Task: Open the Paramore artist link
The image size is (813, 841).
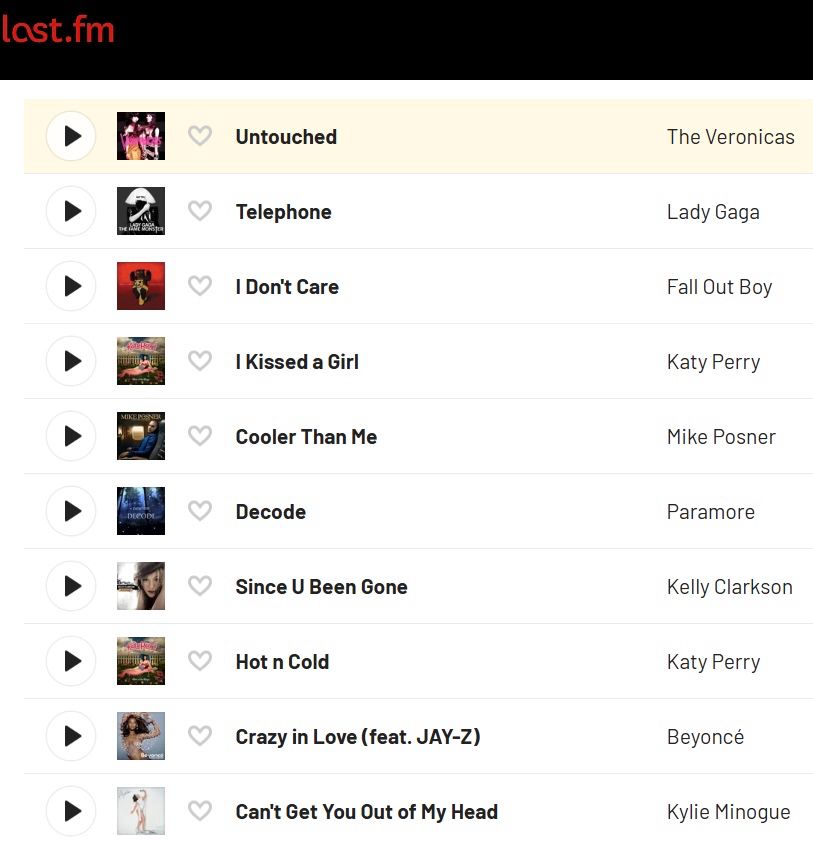Action: tap(710, 512)
